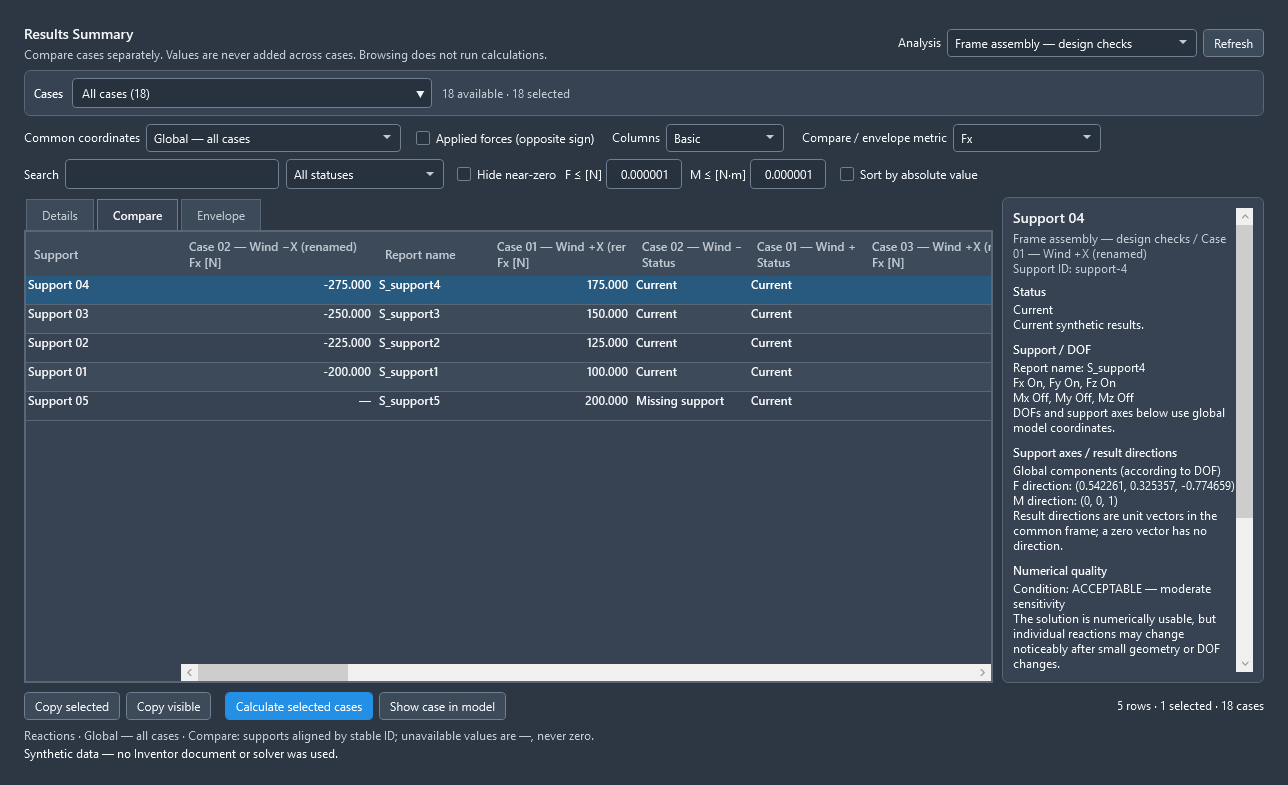Open the 'All statuses' filter dropdown

pyautogui.click(x=365, y=174)
